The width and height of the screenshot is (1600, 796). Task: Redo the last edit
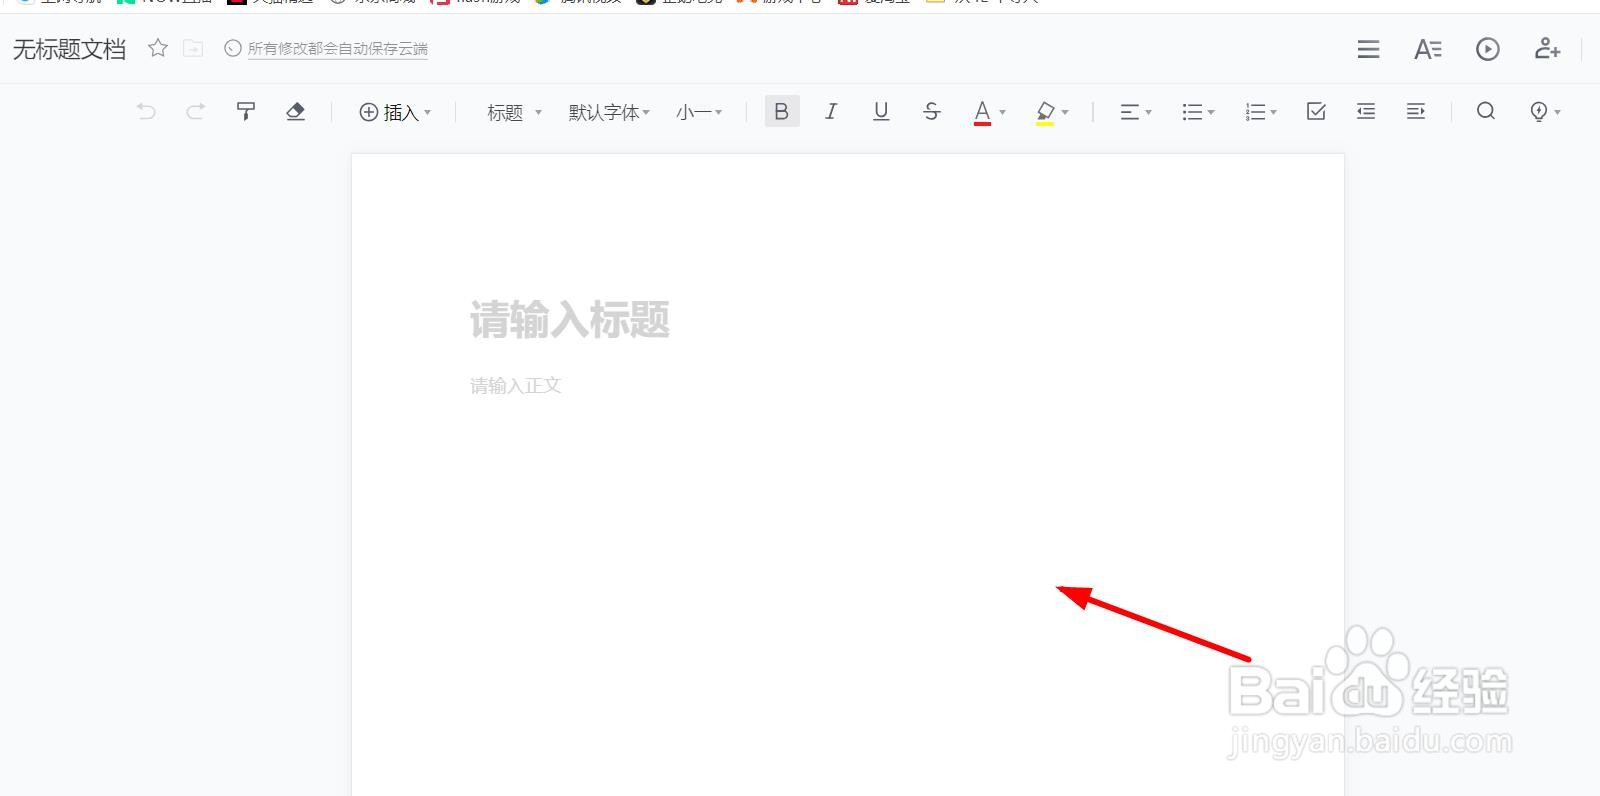tap(196, 111)
